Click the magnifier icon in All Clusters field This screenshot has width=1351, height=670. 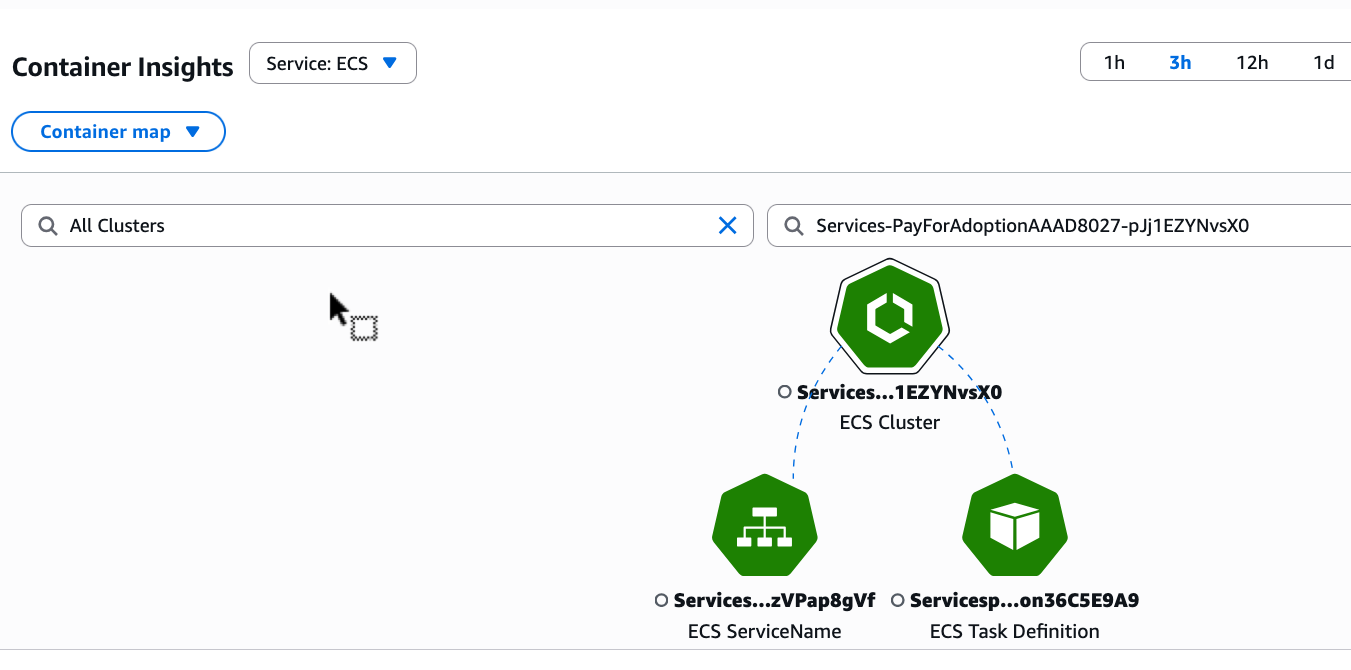point(47,226)
